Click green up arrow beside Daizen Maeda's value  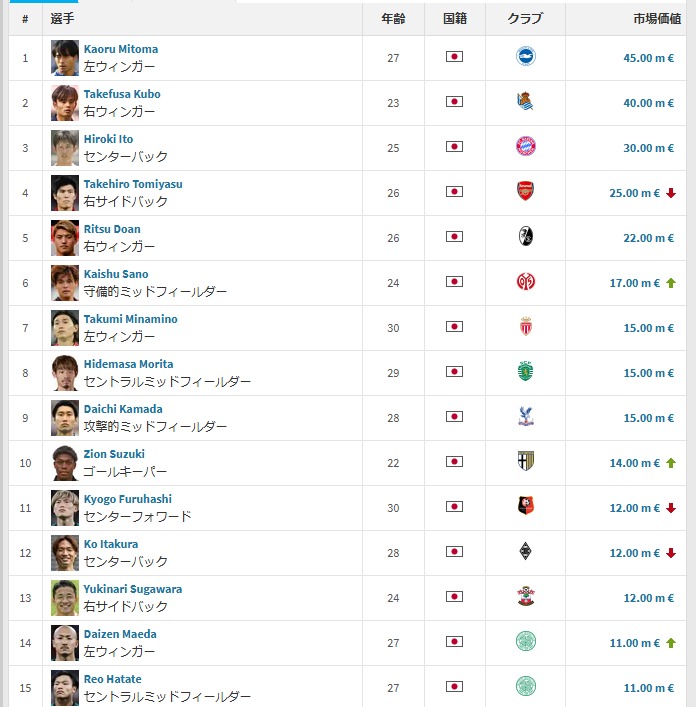click(x=671, y=643)
